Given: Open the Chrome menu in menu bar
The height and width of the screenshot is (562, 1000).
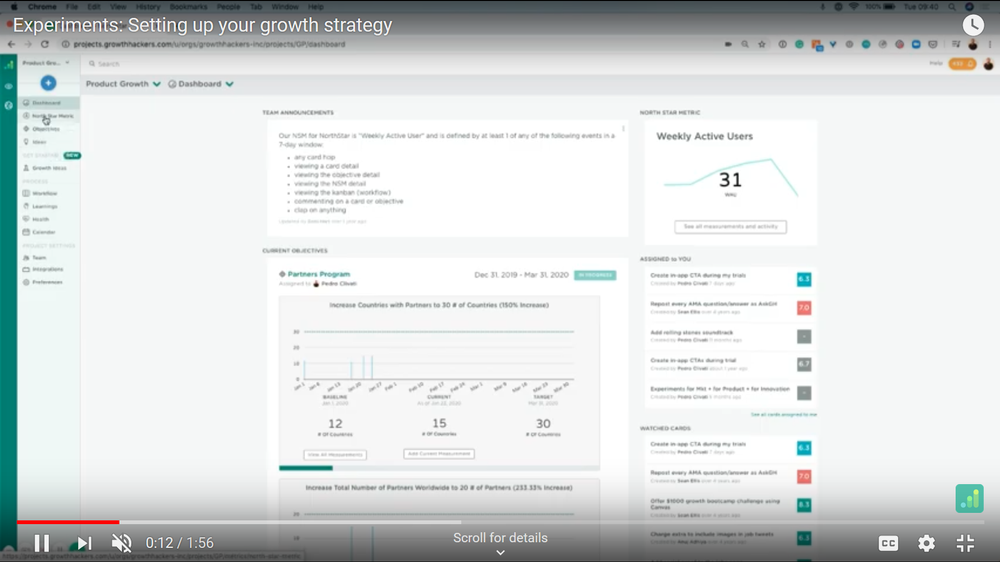Looking at the screenshot, I should (42, 6).
